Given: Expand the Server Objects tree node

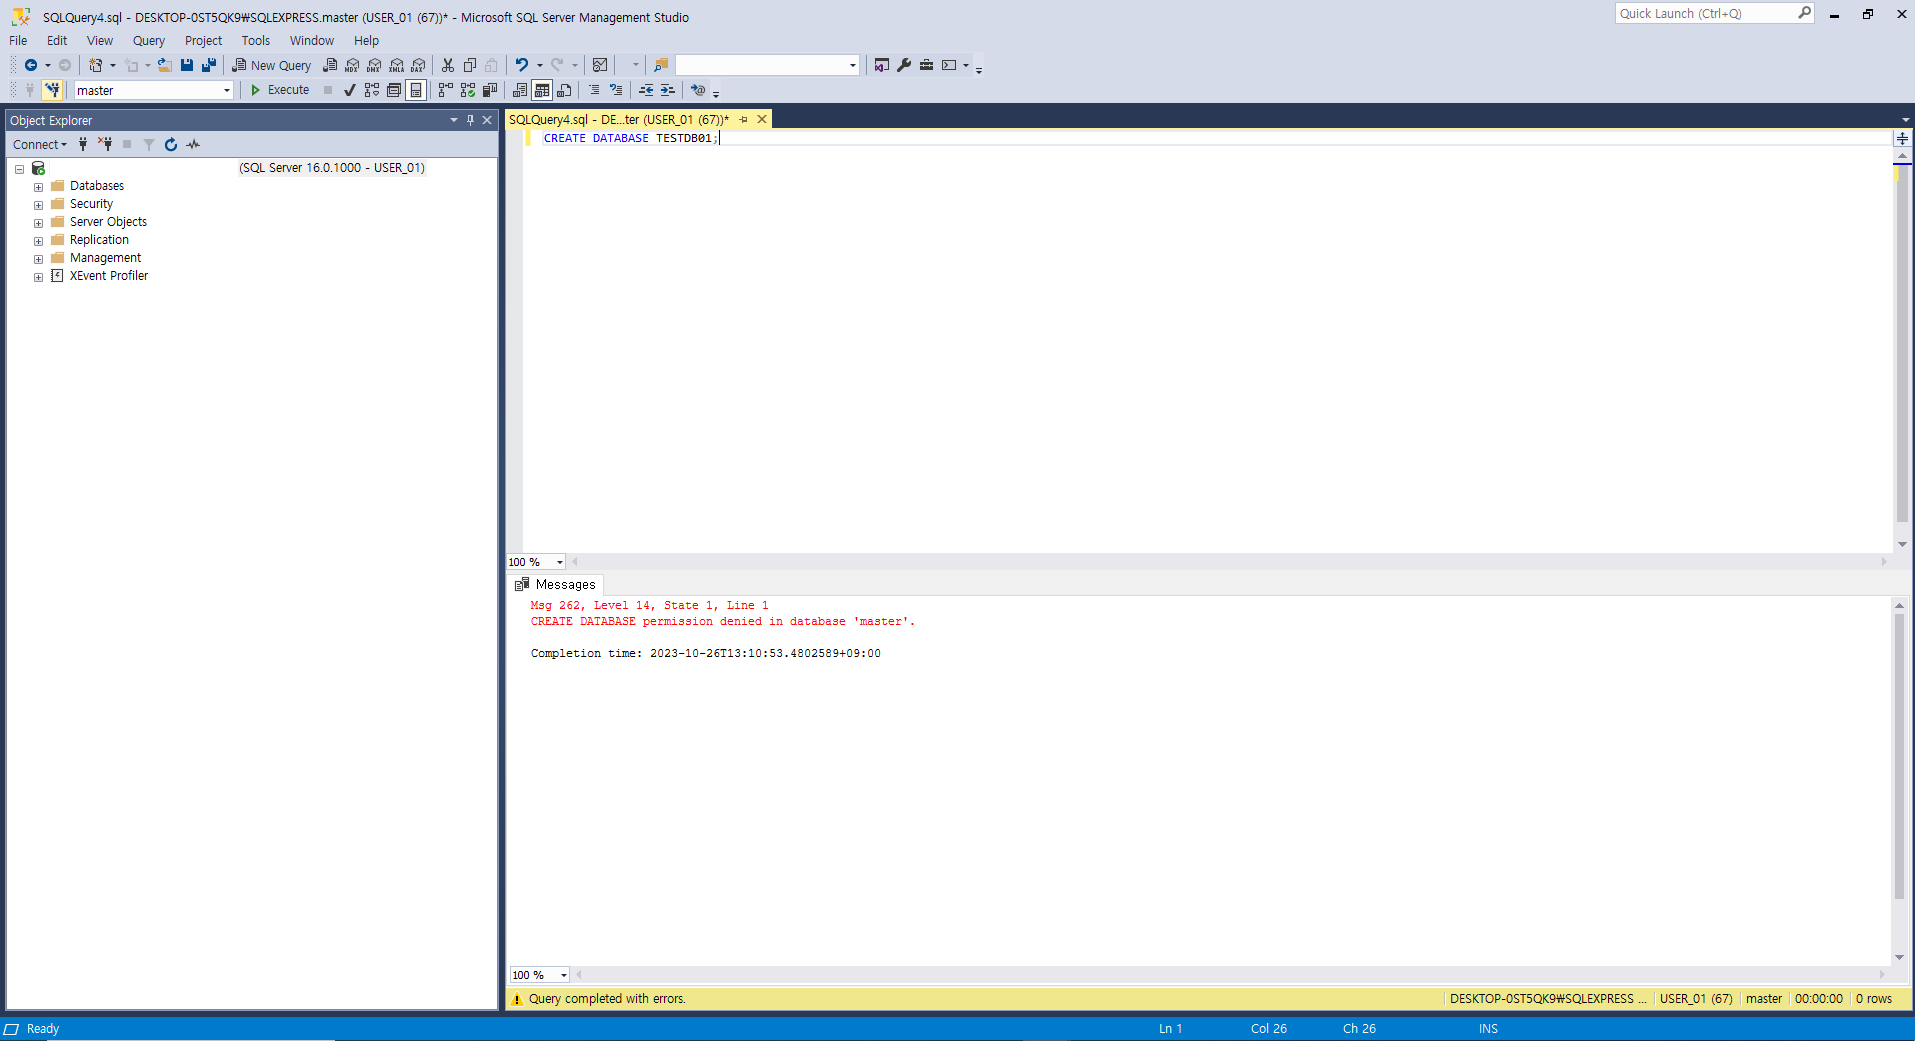Looking at the screenshot, I should click(38, 223).
